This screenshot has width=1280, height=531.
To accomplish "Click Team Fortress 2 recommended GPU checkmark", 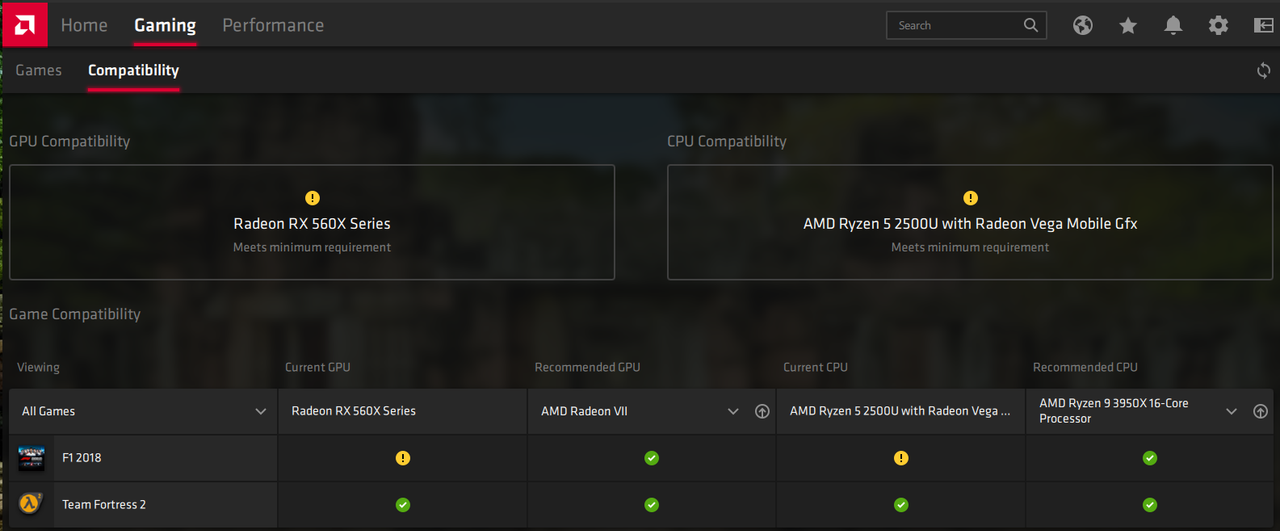I will [x=651, y=505].
